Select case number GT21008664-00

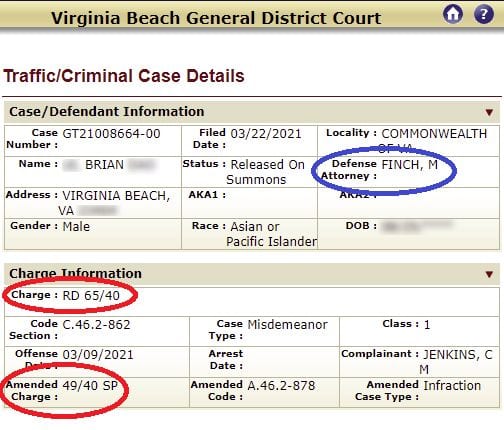111,134
